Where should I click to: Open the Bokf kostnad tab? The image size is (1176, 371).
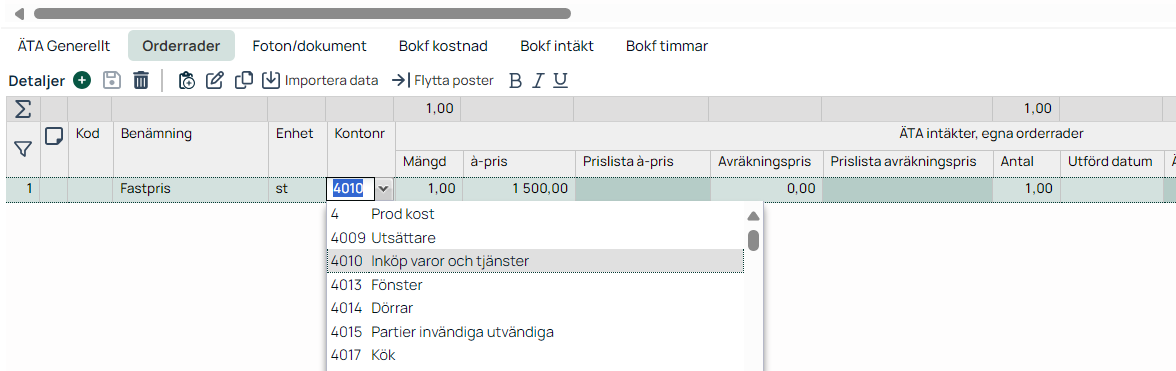[443, 46]
